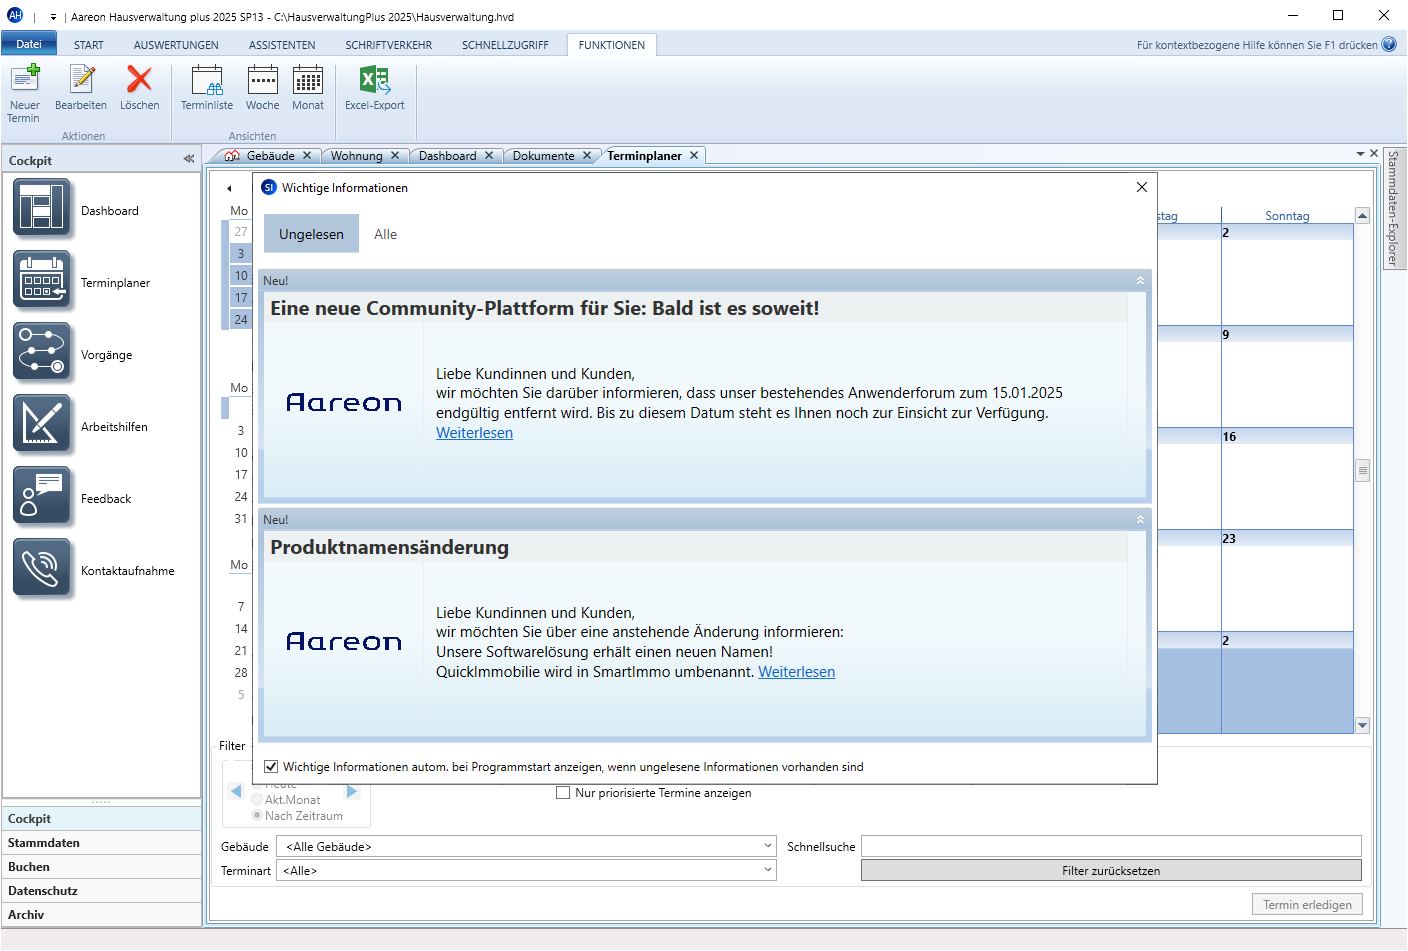Enable Nur priorisierte Termine anzeigen
The image size is (1408, 951).
point(563,793)
